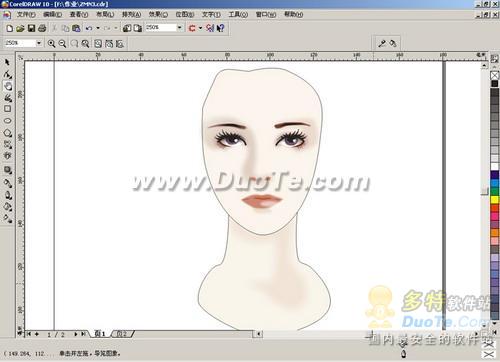
Task: Open the 查看(V) menu
Action: click(x=79, y=15)
